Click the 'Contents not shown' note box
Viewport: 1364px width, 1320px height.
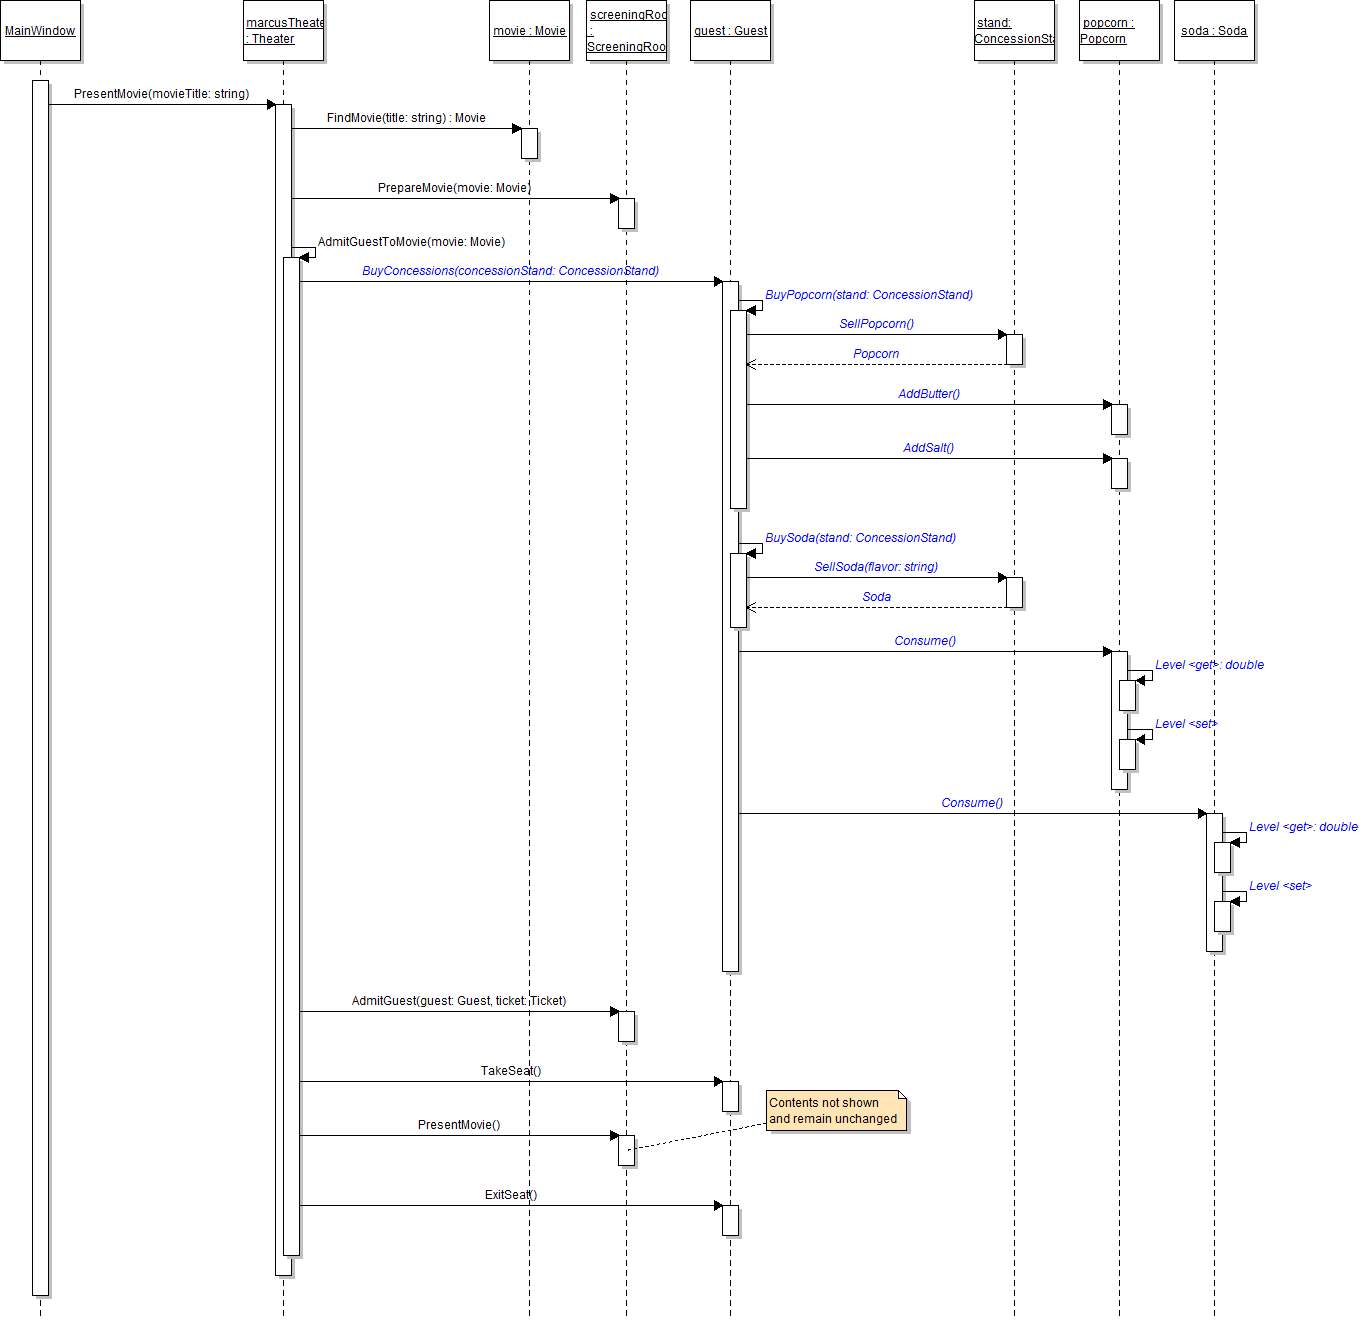point(835,1111)
